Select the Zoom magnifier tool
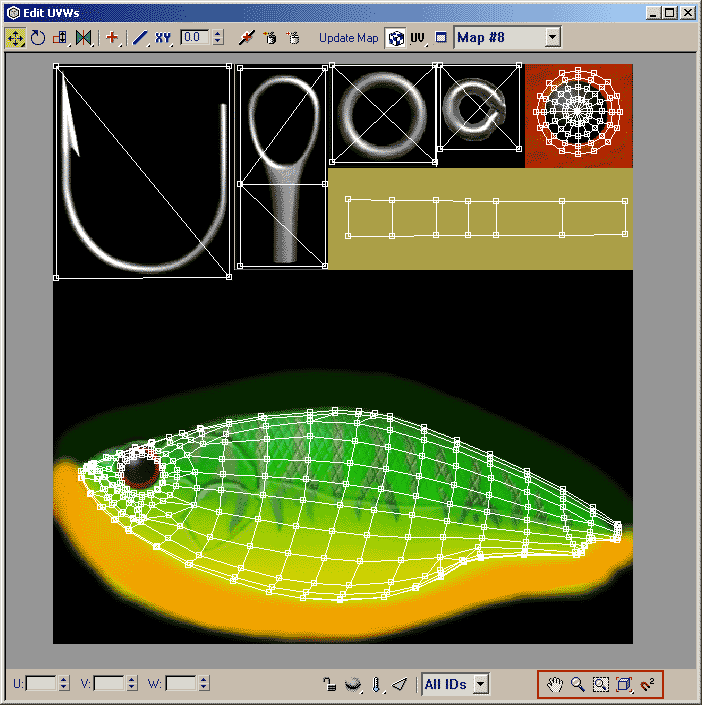This screenshot has width=702, height=705. tap(577, 685)
